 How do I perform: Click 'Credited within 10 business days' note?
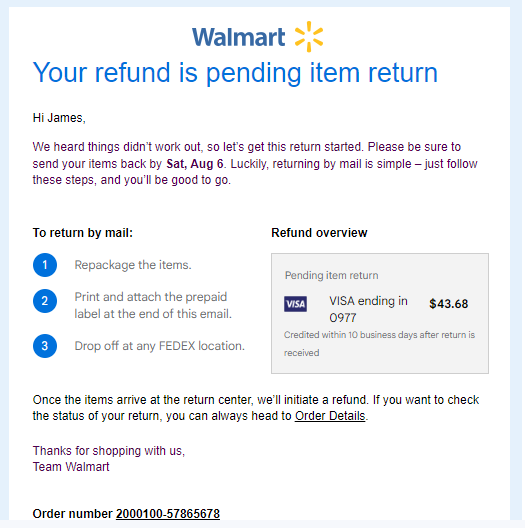tap(379, 344)
